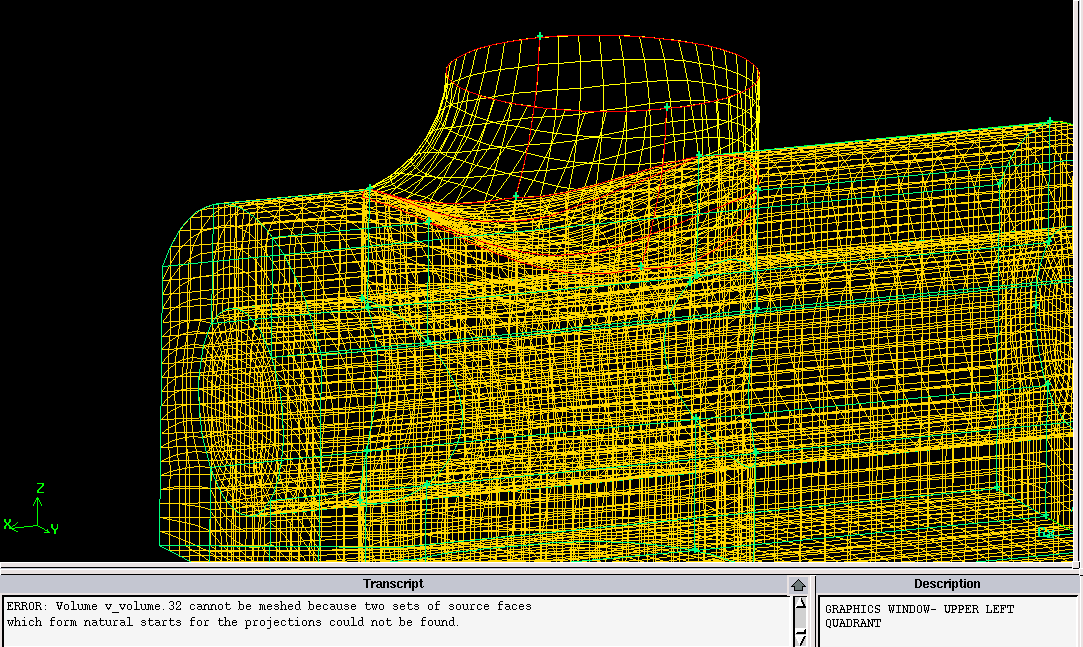Click the X axis label on the triad

click(x=7, y=524)
